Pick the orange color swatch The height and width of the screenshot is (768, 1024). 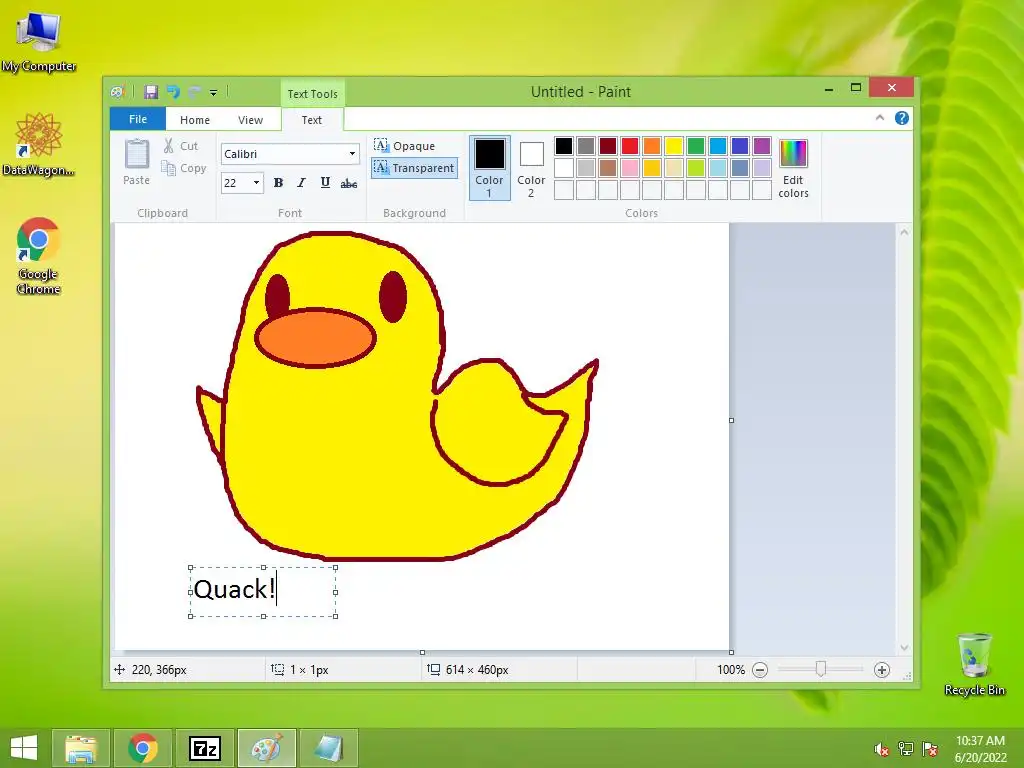[x=652, y=146]
